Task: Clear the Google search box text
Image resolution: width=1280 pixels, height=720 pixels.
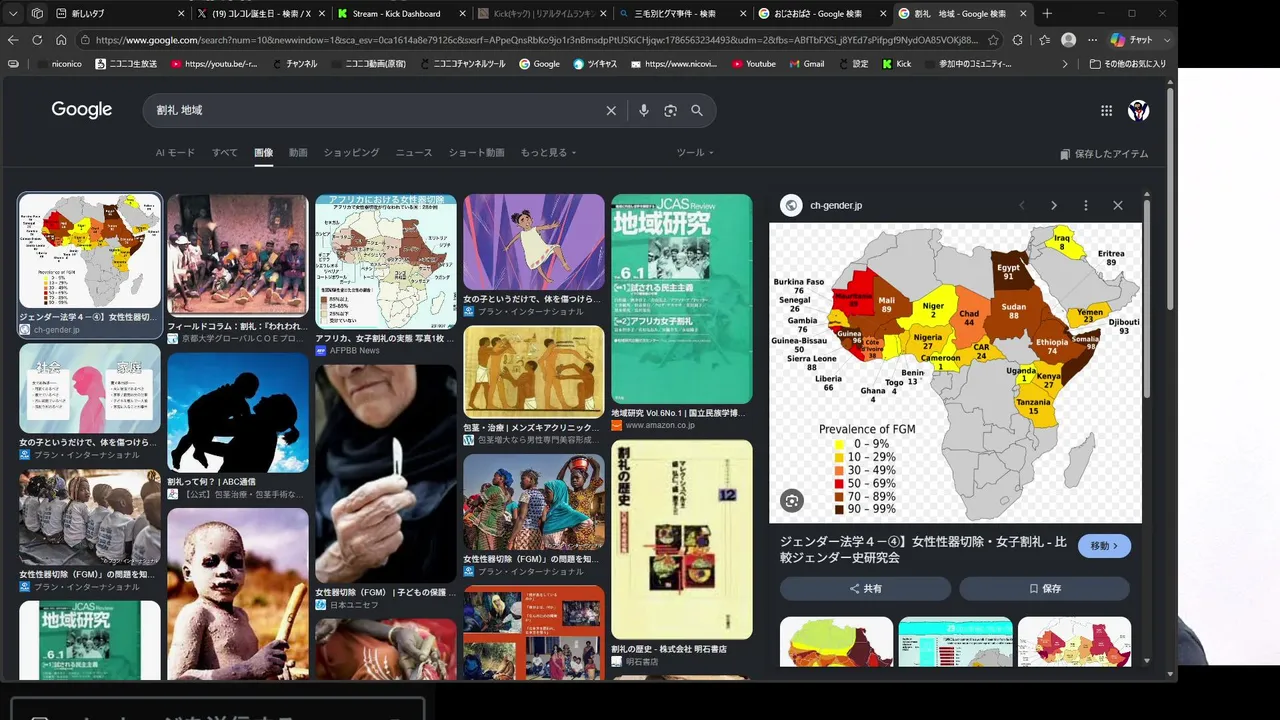Action: [611, 110]
